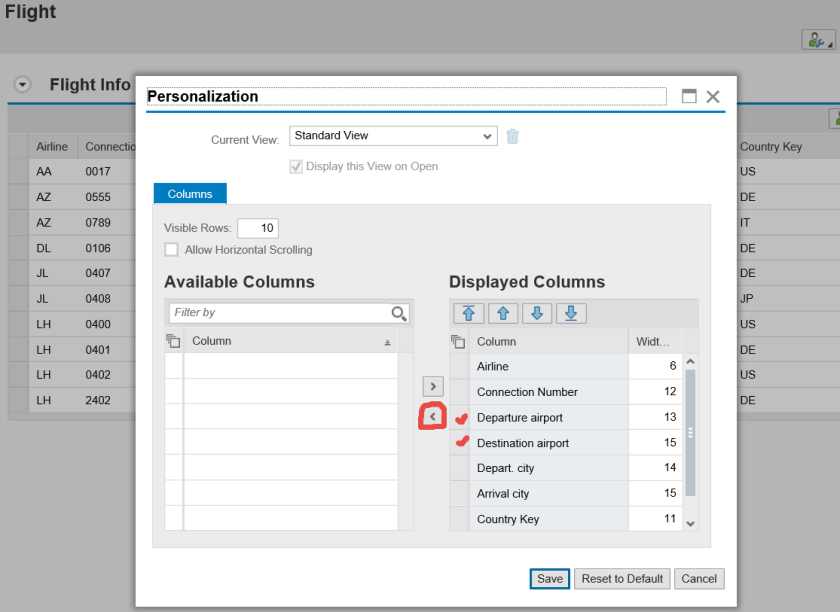Image resolution: width=840 pixels, height=612 pixels.
Task: Click the delete view trash icon
Action: [512, 137]
